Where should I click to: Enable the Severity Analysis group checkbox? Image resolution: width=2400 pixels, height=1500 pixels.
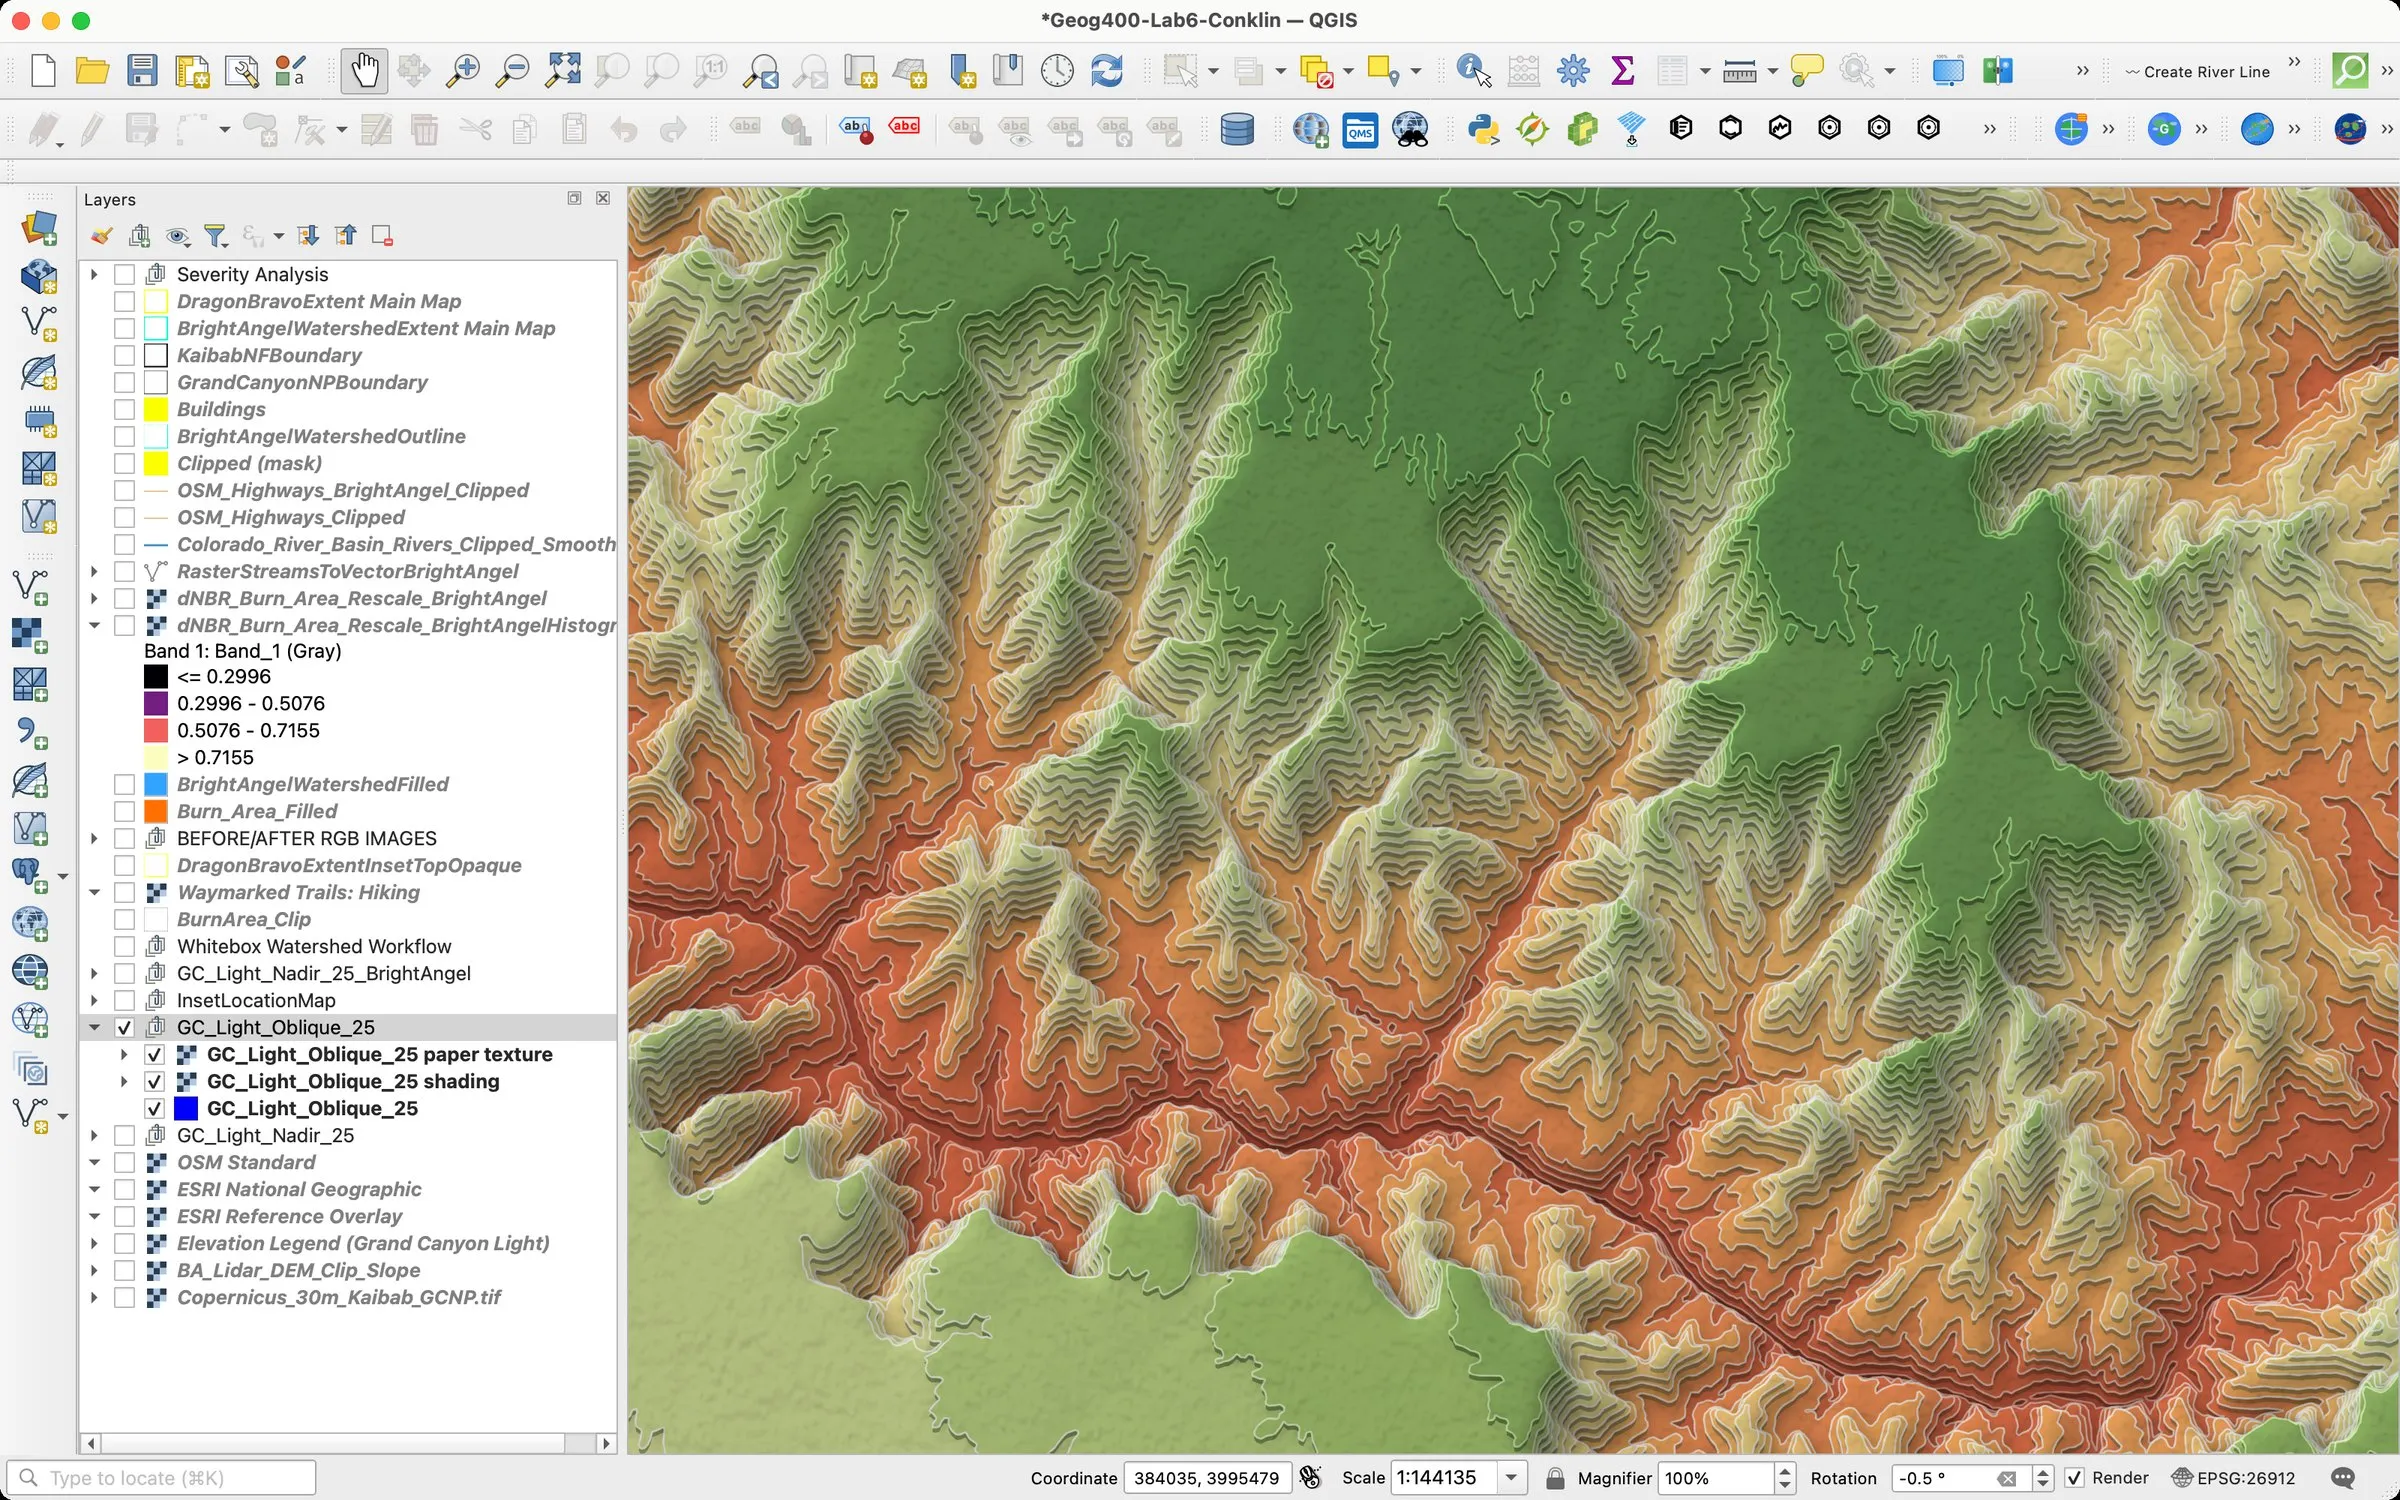point(125,274)
